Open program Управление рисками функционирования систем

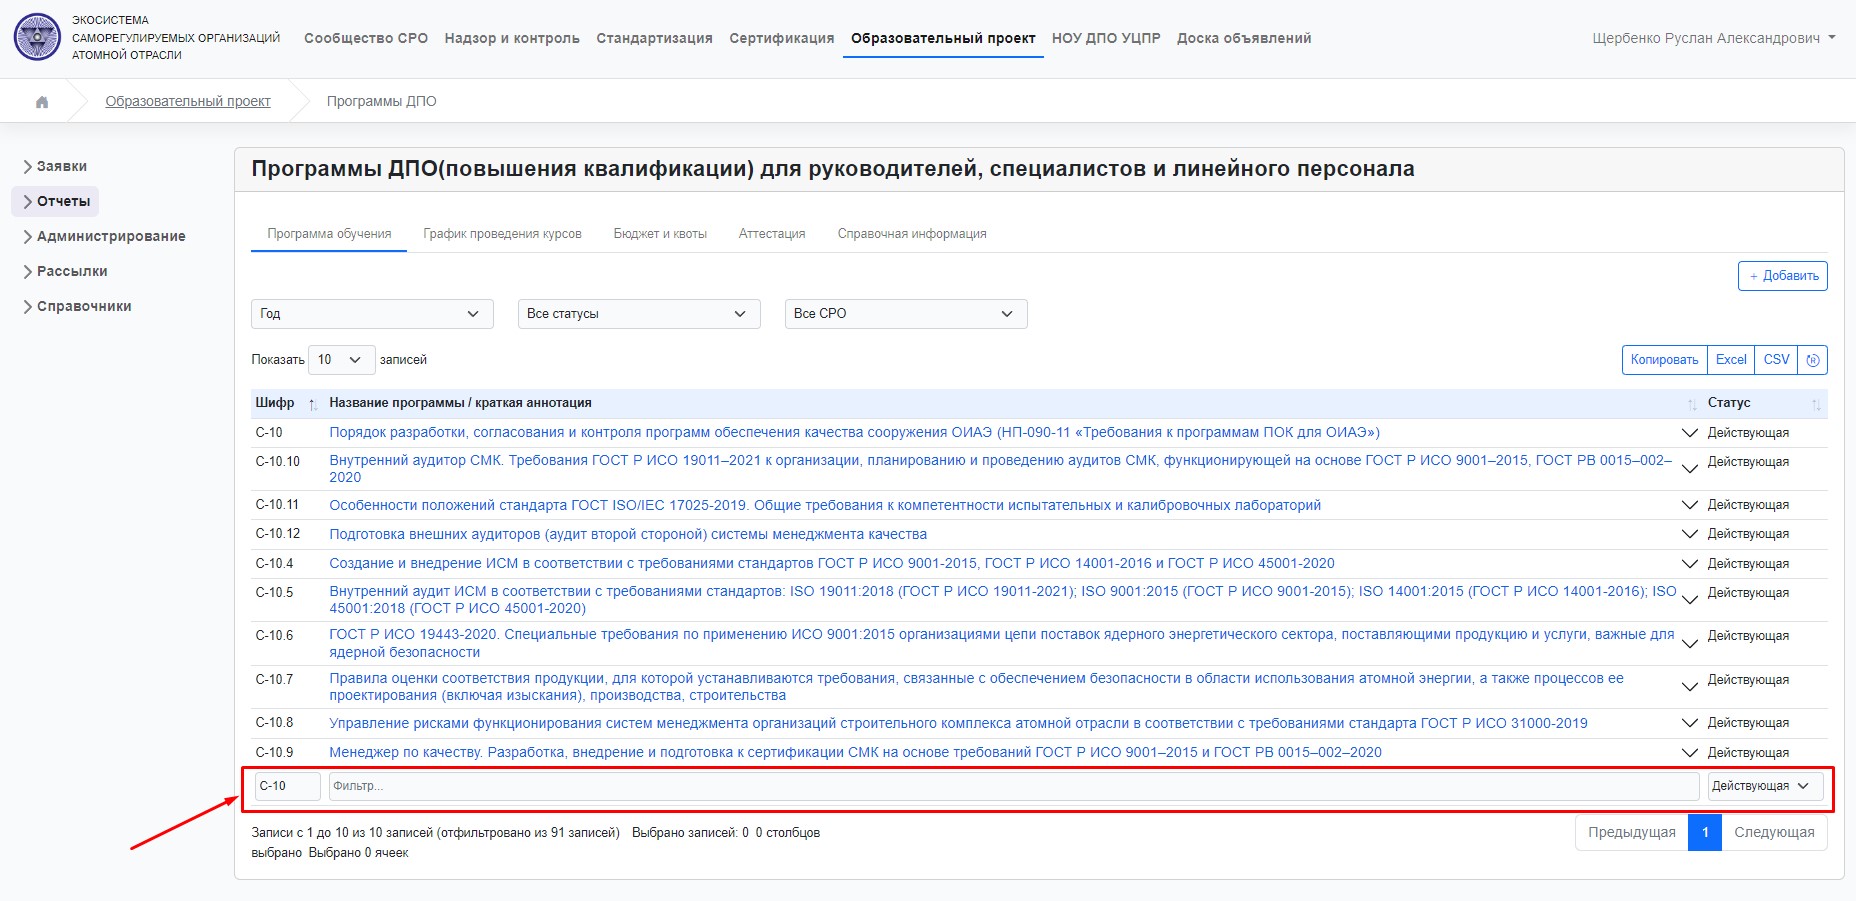click(x=958, y=724)
